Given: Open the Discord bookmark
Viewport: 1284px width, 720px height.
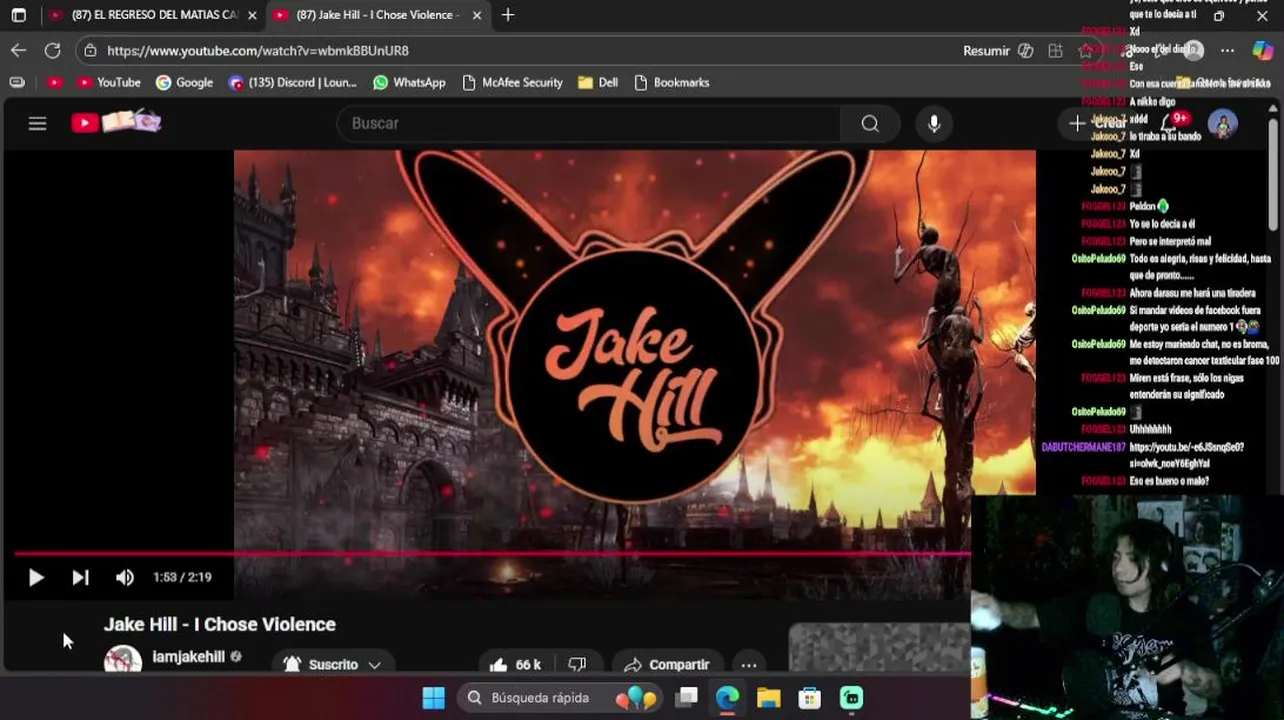Looking at the screenshot, I should point(292,82).
